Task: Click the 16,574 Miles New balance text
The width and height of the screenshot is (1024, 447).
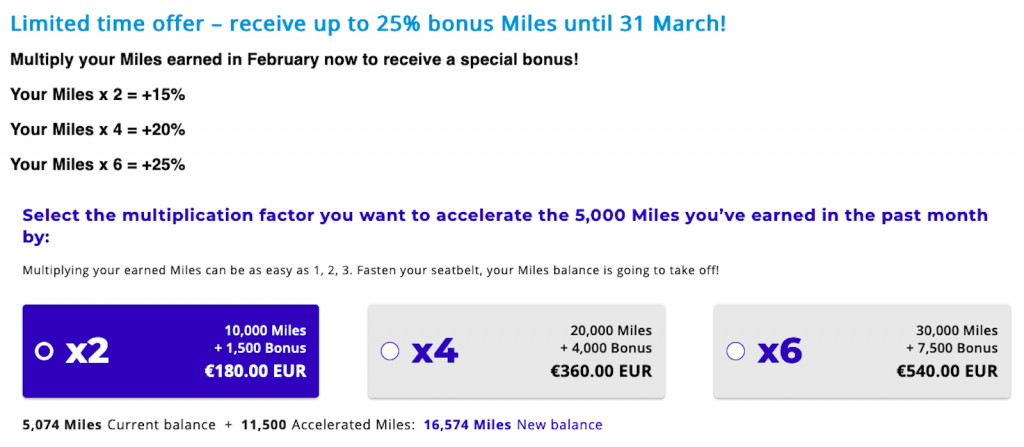Action: pyautogui.click(x=513, y=425)
